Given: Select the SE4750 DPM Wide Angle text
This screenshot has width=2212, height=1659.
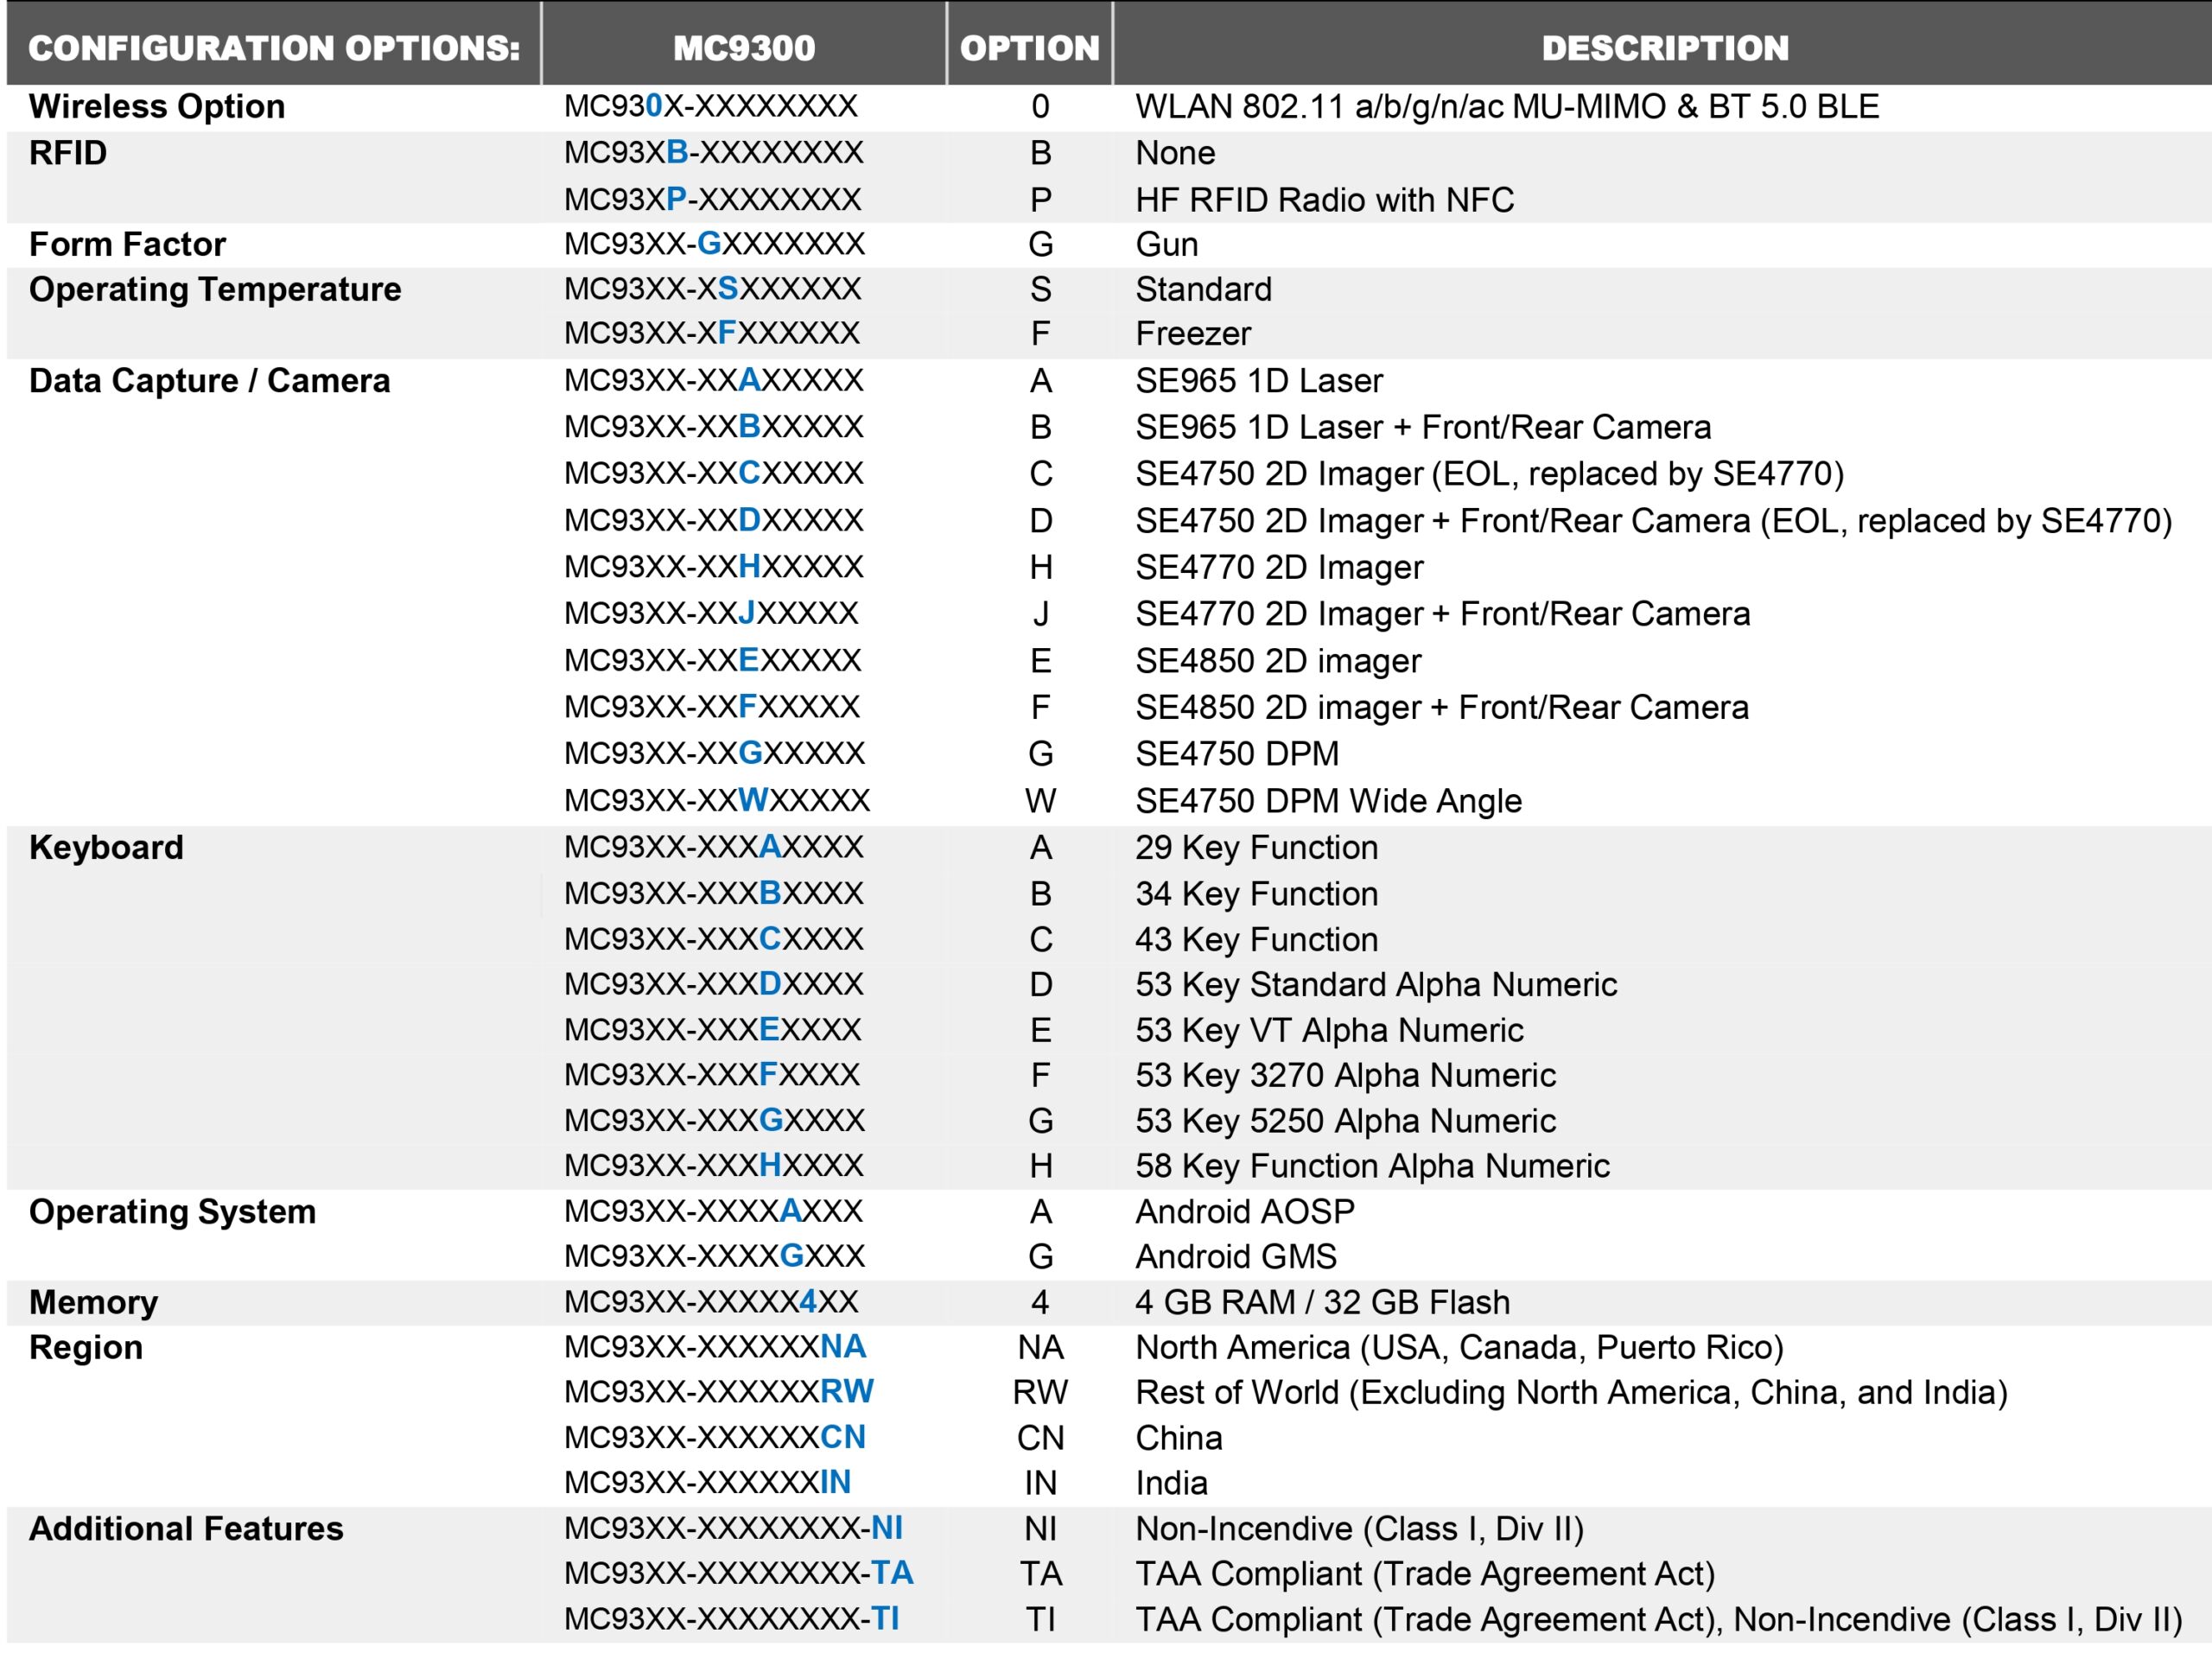Looking at the screenshot, I should [1328, 800].
